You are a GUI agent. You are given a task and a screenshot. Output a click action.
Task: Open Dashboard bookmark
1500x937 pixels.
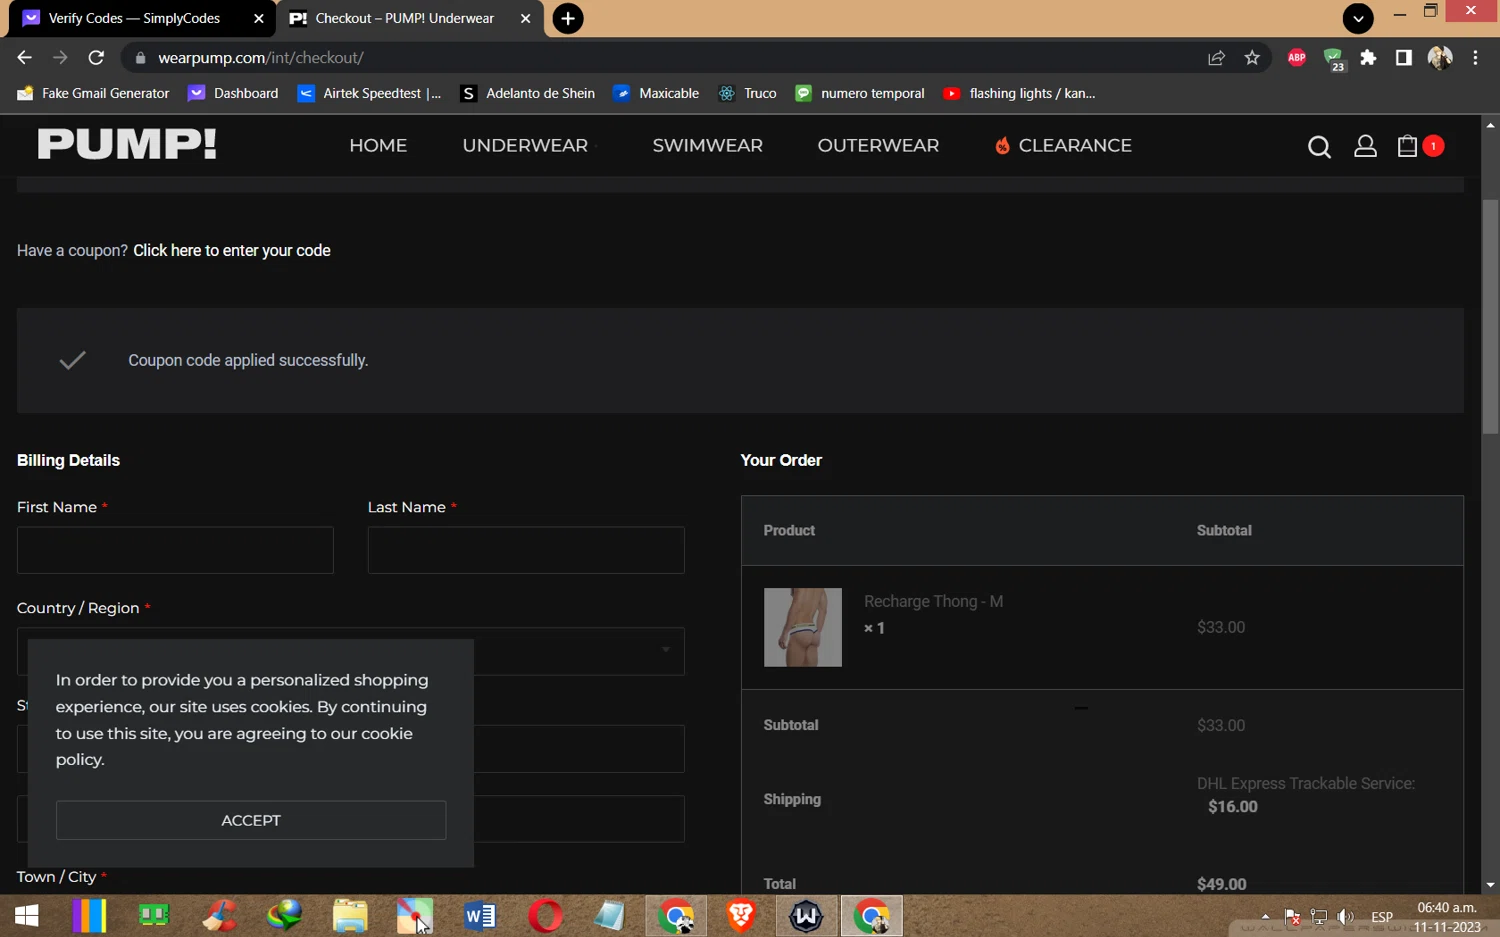(234, 93)
